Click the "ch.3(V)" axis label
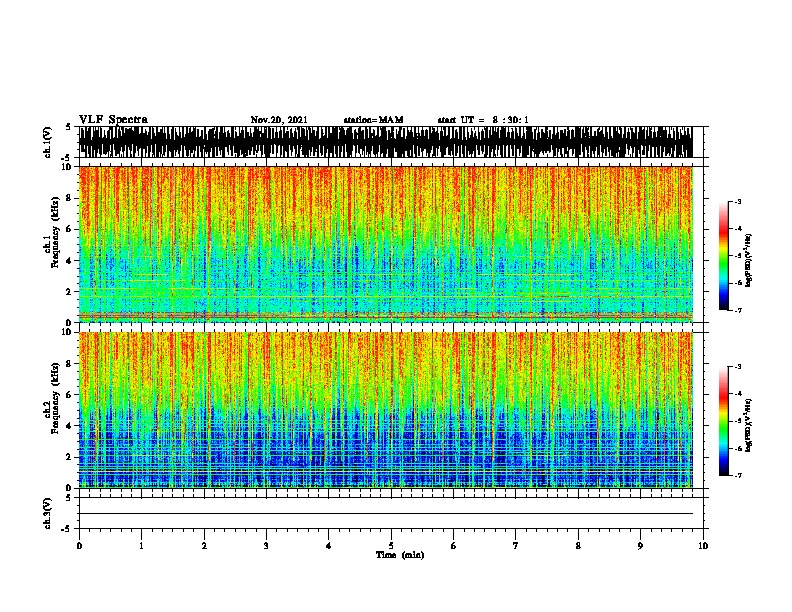The width and height of the screenshot is (792, 612). tap(48, 513)
